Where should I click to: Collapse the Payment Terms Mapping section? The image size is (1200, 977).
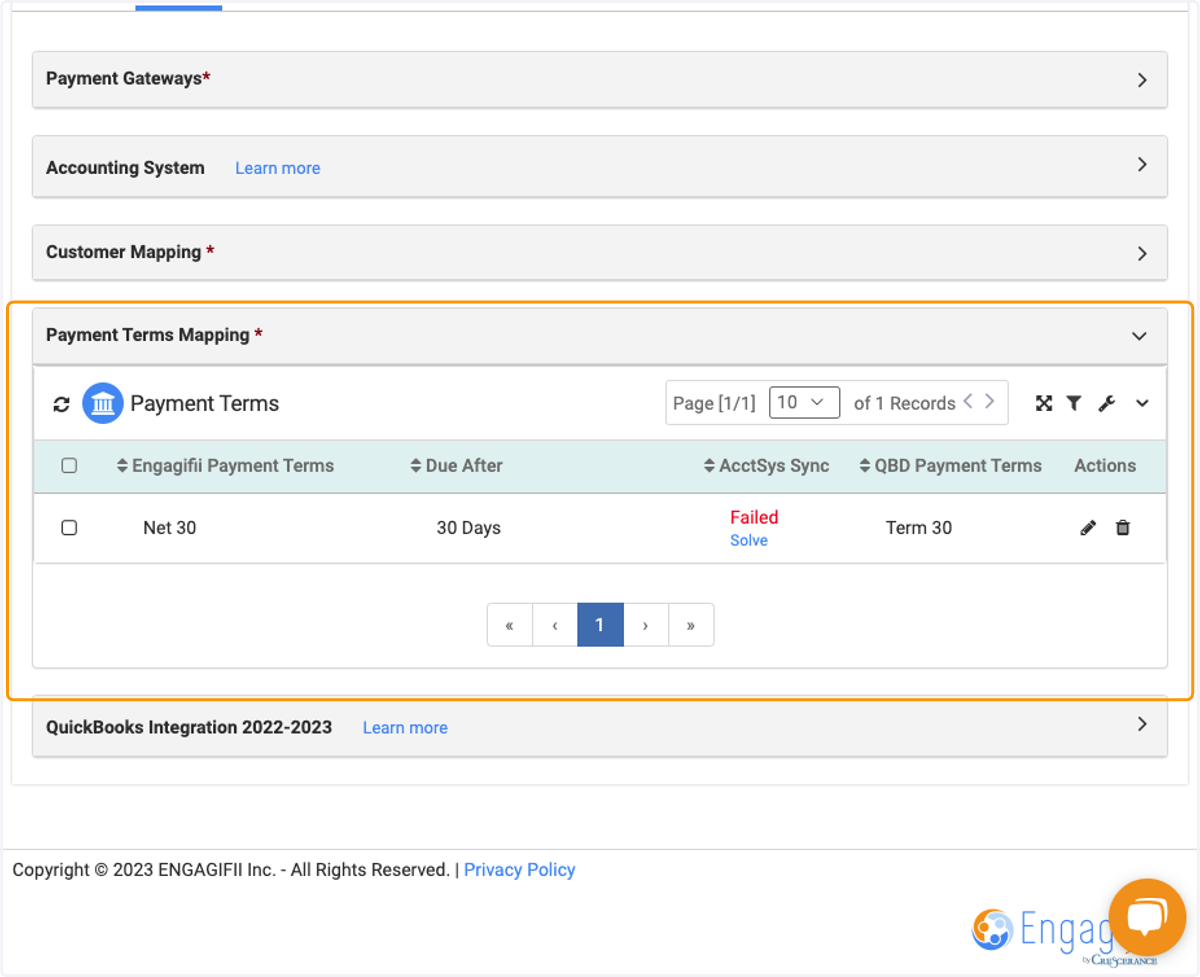[x=1139, y=336]
